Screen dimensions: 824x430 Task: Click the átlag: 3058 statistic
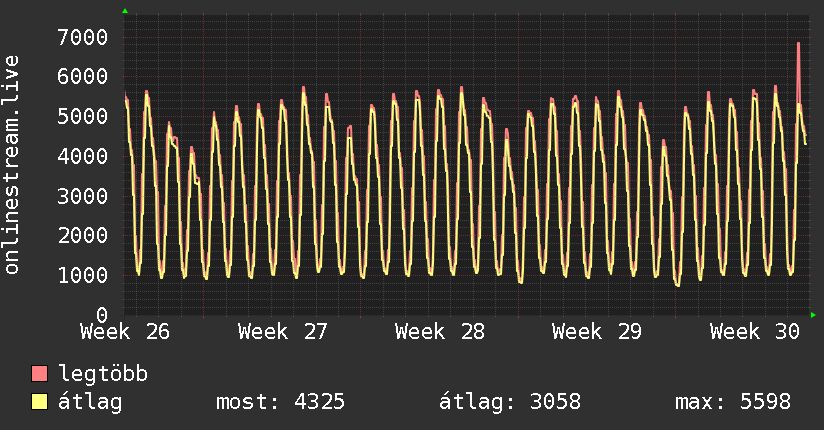510,402
